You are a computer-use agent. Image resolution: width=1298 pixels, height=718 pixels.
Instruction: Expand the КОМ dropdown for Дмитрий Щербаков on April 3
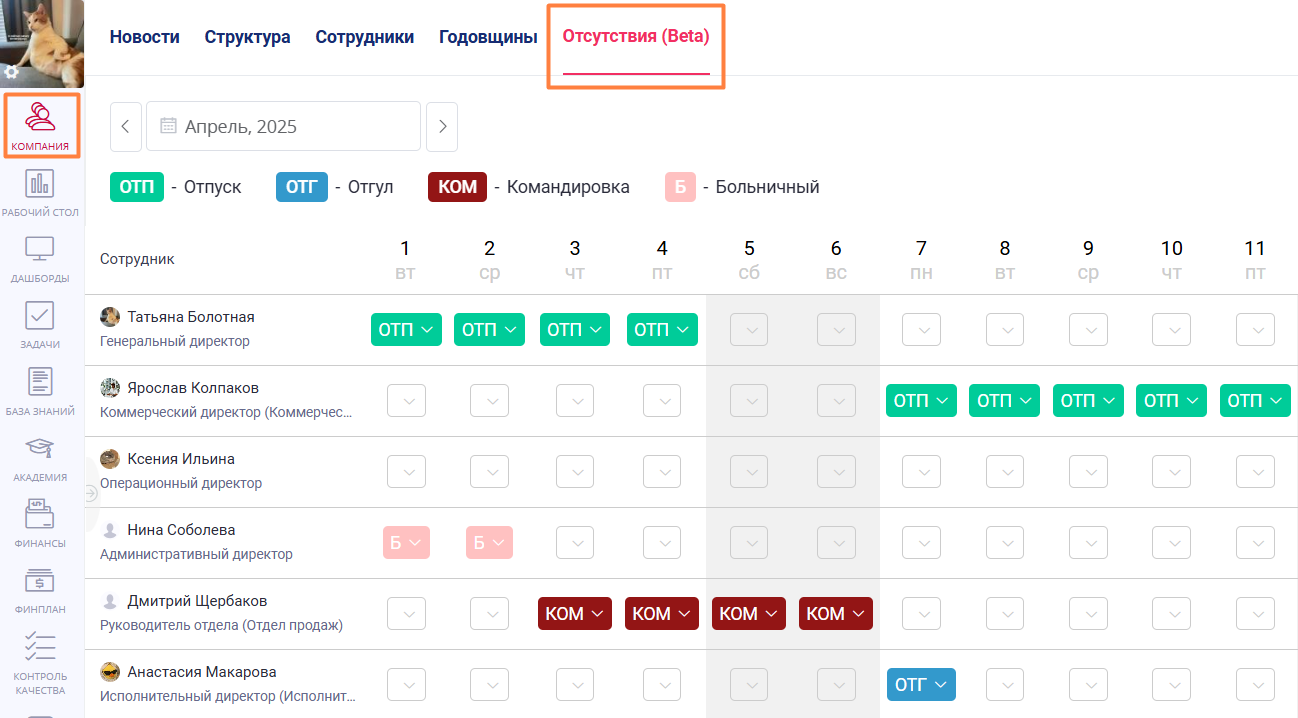click(x=574, y=613)
